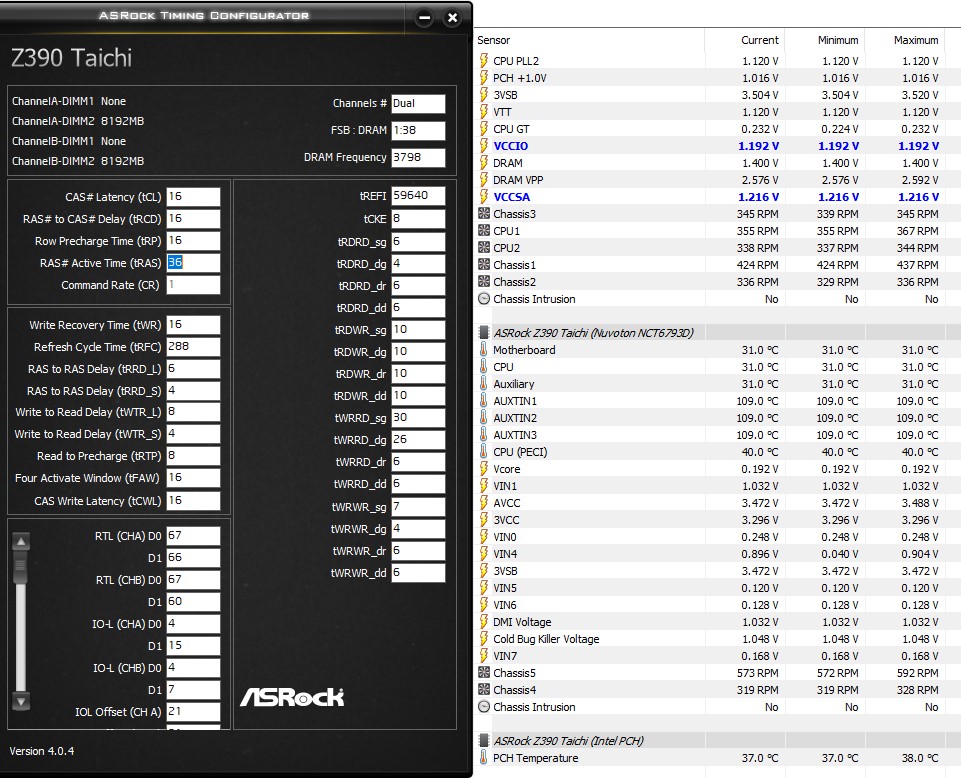961x778 pixels.
Task: Click the tRRD_L input field
Action: 193,369
